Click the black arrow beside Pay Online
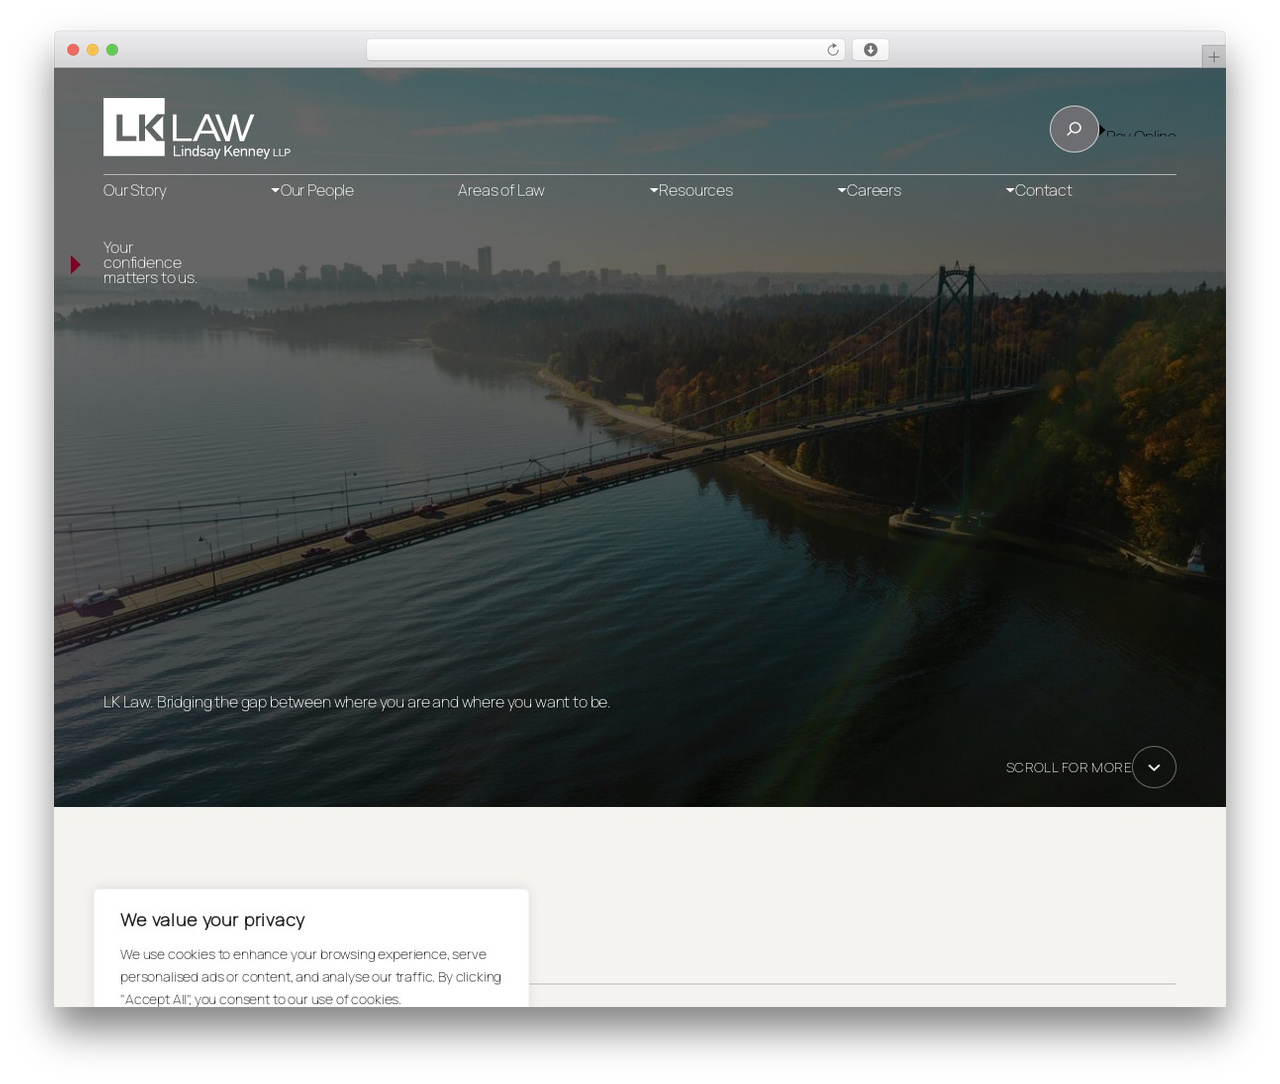Image resolution: width=1280 pixels, height=1084 pixels. [x=1102, y=130]
